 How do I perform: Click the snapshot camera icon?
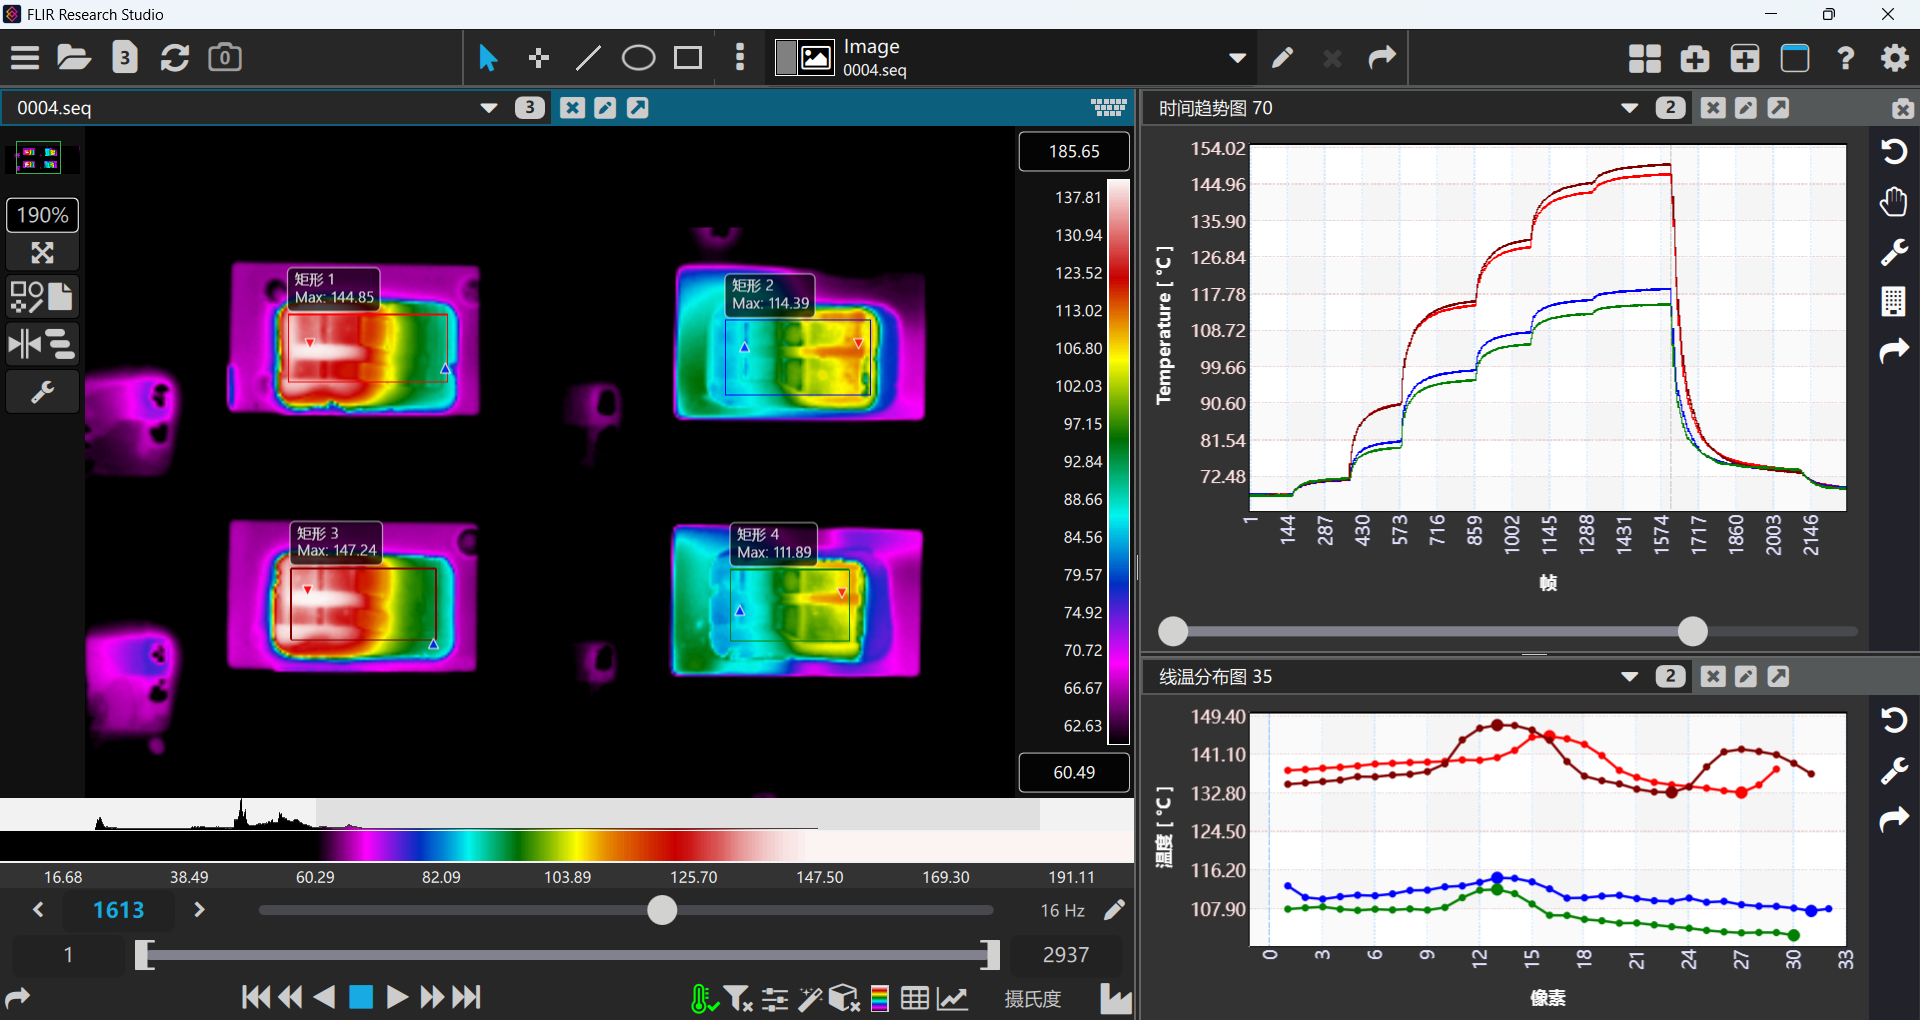tap(224, 58)
